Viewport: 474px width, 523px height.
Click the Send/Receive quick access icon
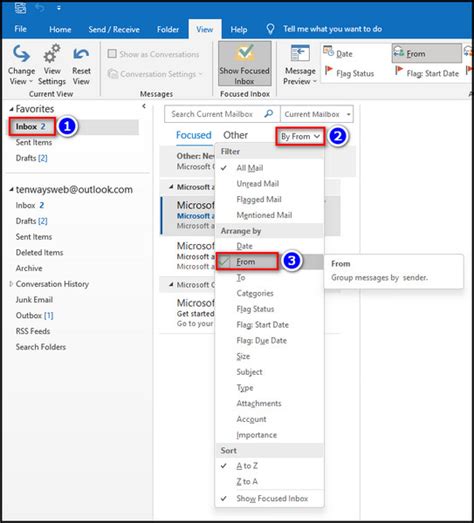coord(20,7)
